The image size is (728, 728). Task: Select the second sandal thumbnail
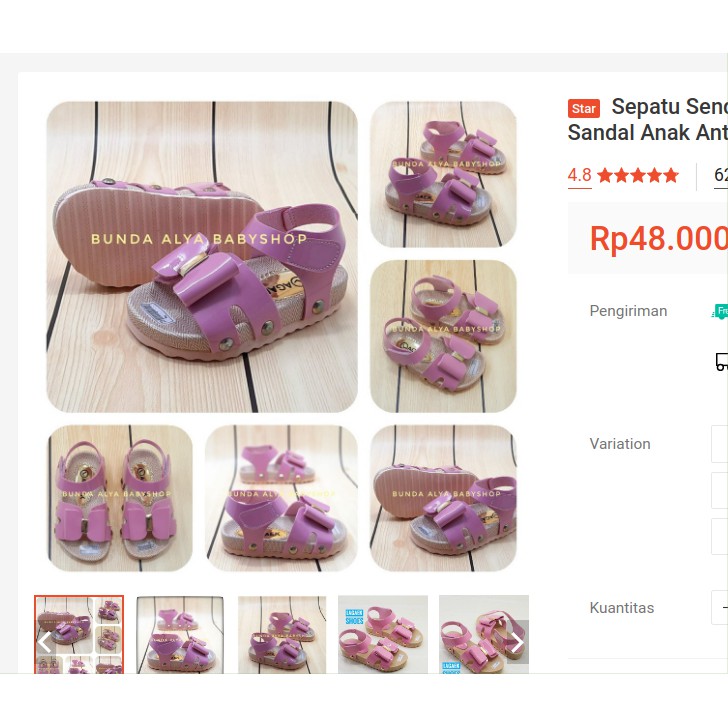point(180,634)
